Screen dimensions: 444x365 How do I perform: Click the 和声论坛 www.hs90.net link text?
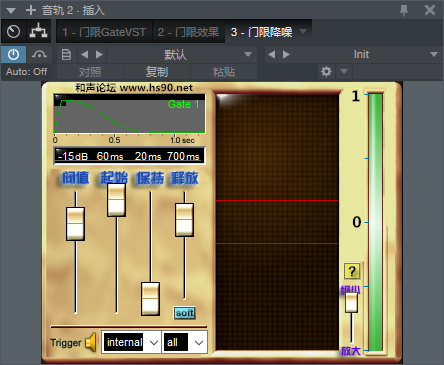point(134,88)
